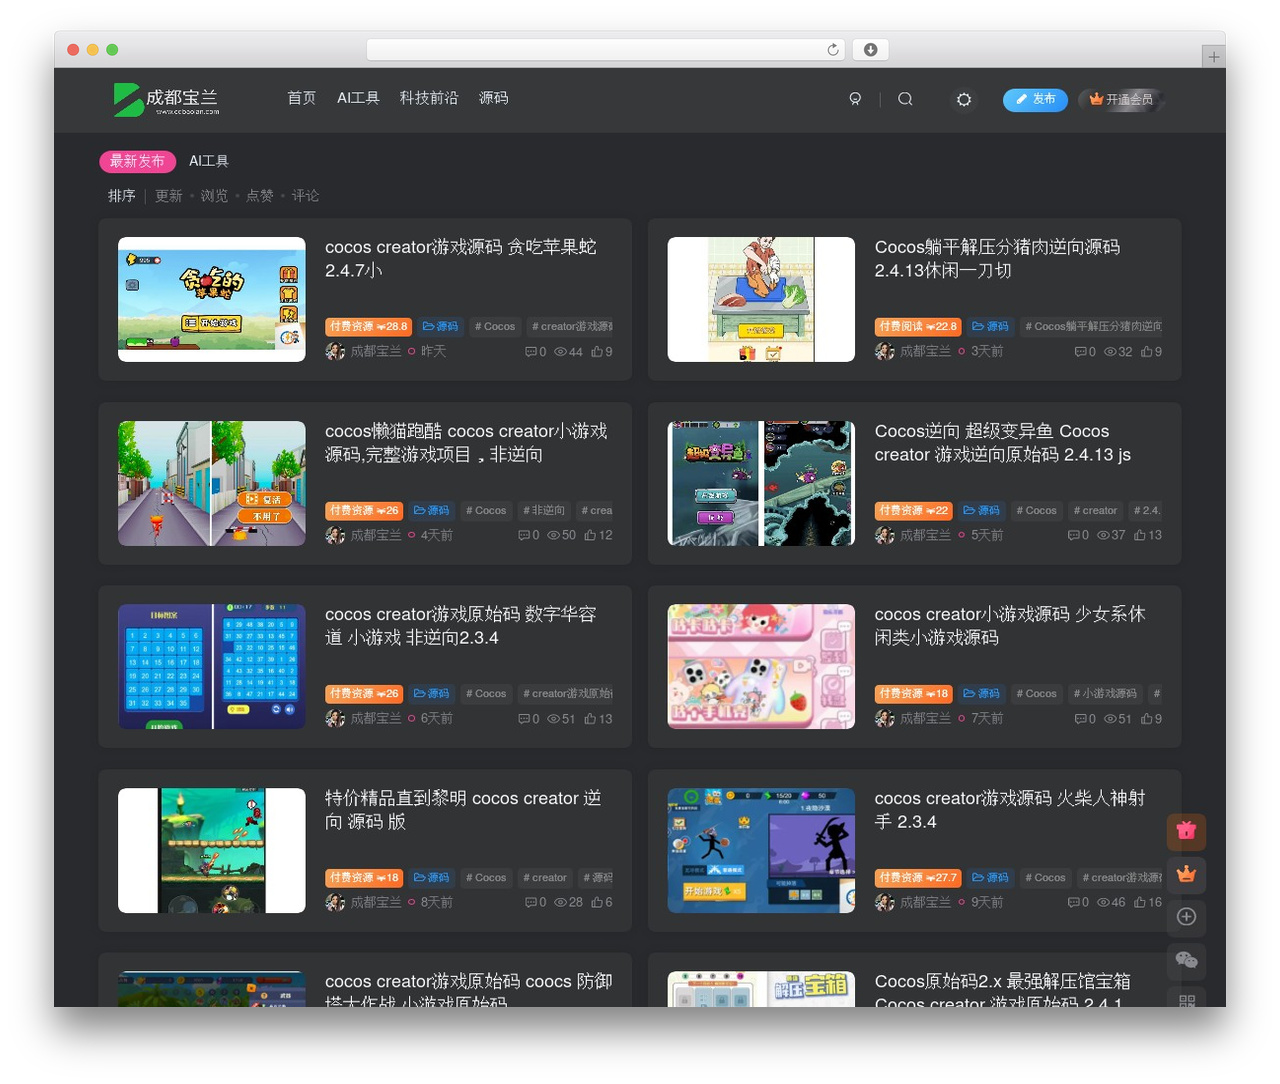Image resolution: width=1280 pixels, height=1084 pixels.
Task: Click the view count 37 on 超级变异鱼 card
Action: click(1111, 535)
